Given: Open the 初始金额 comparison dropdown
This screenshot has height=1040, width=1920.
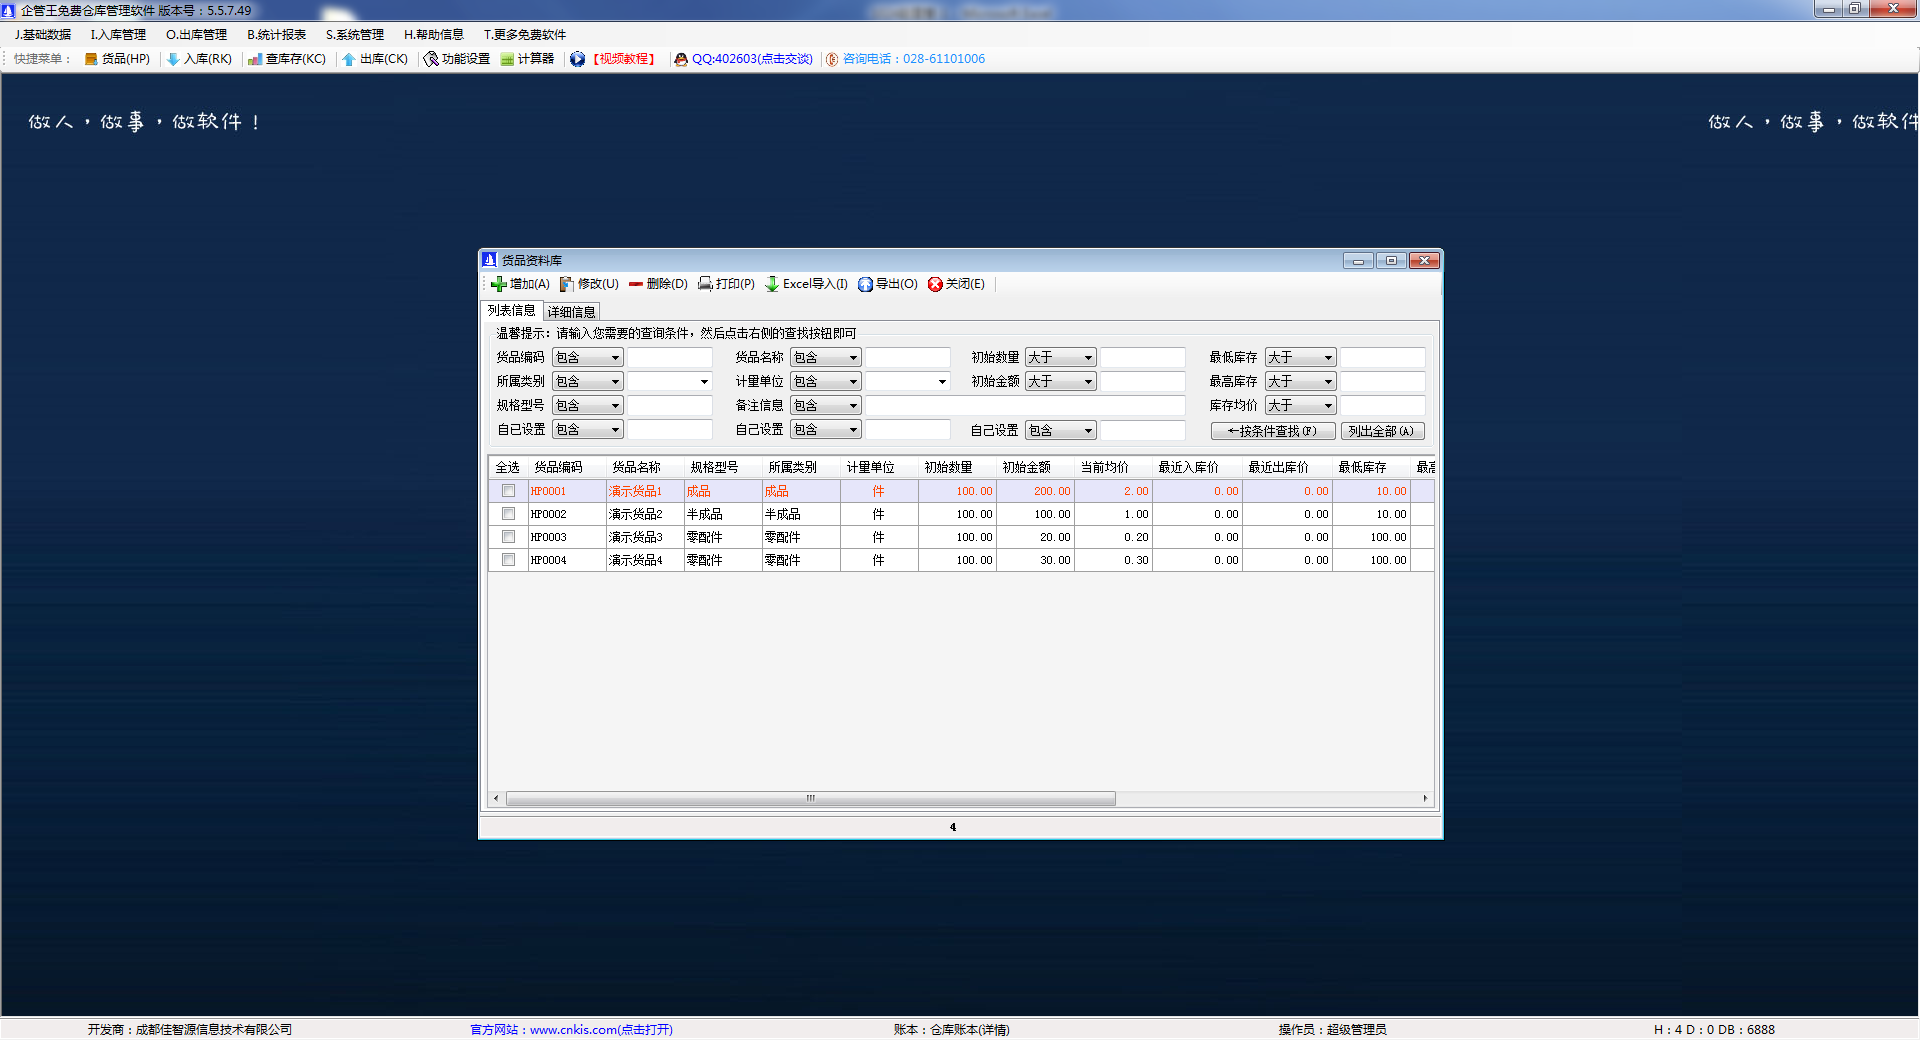Looking at the screenshot, I should (1061, 381).
